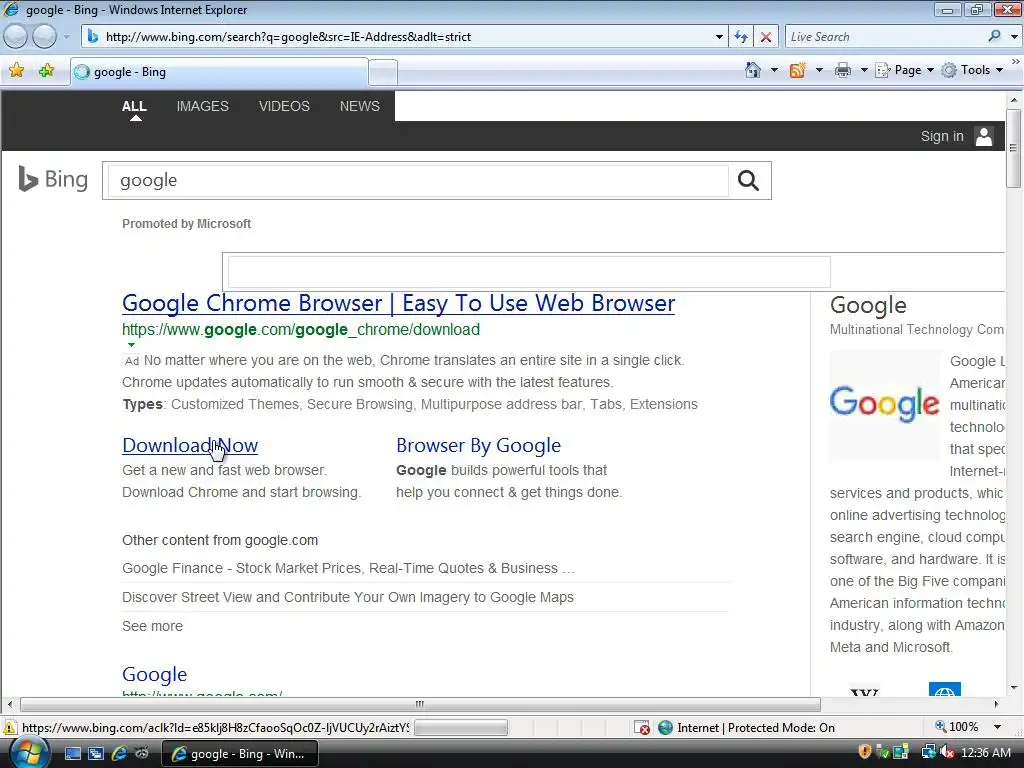This screenshot has height=768, width=1024.
Task: Click the 'Promoted by Microsoft' label
Action: pos(186,223)
